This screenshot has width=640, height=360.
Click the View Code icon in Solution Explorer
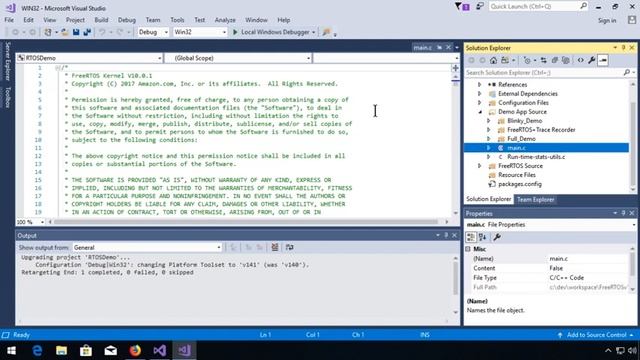pos(580,60)
